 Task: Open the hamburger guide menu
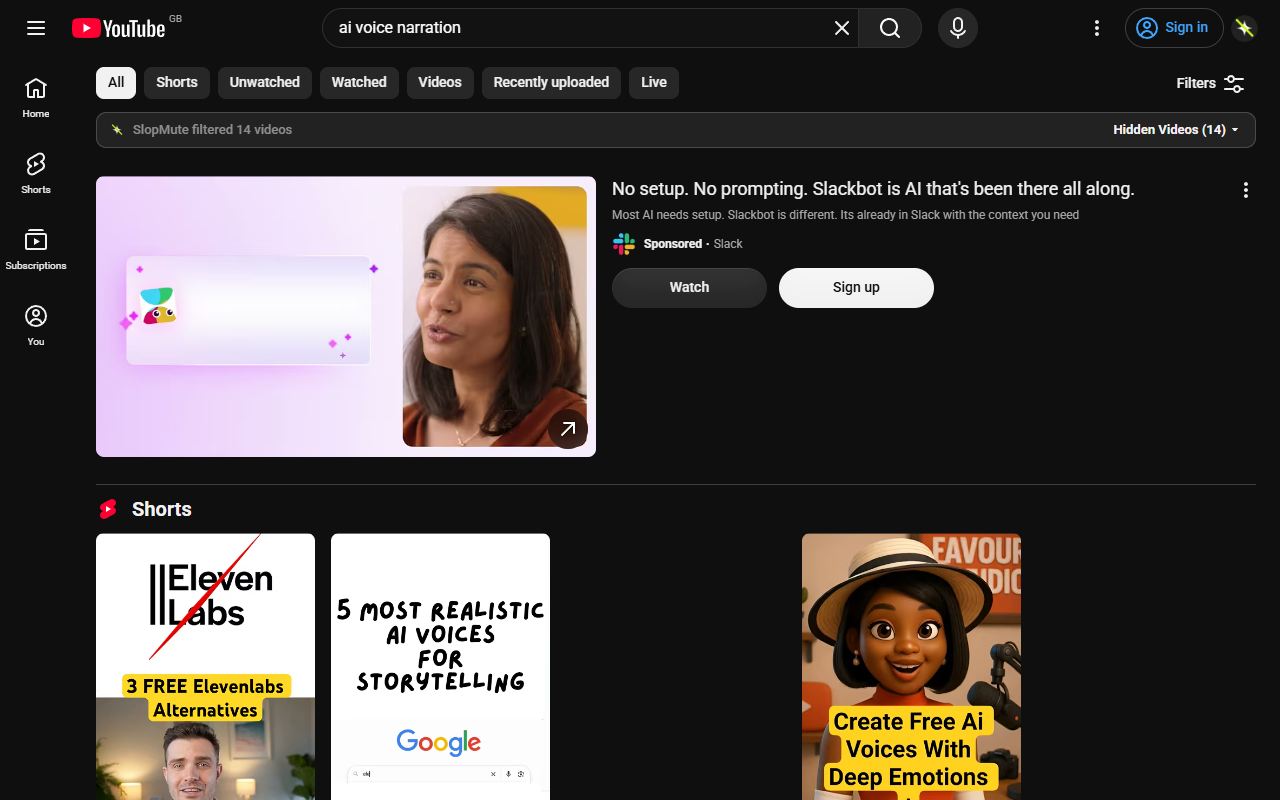(36, 28)
